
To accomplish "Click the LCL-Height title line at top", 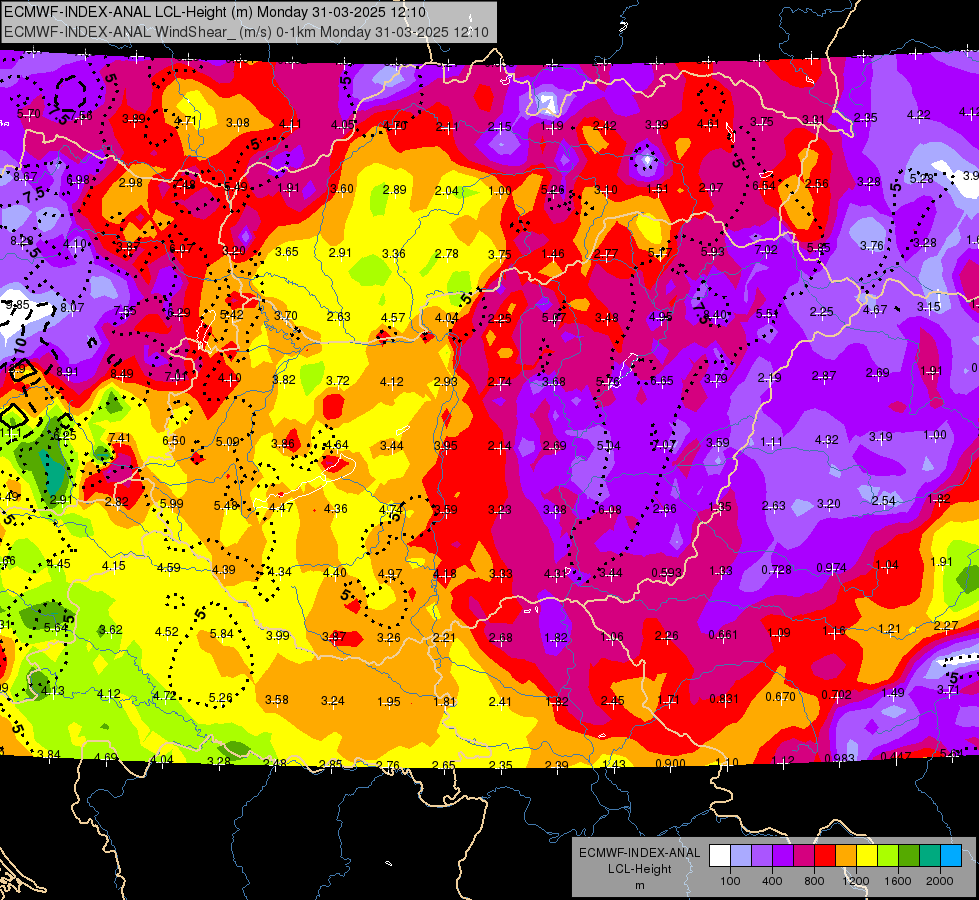I will [215, 12].
